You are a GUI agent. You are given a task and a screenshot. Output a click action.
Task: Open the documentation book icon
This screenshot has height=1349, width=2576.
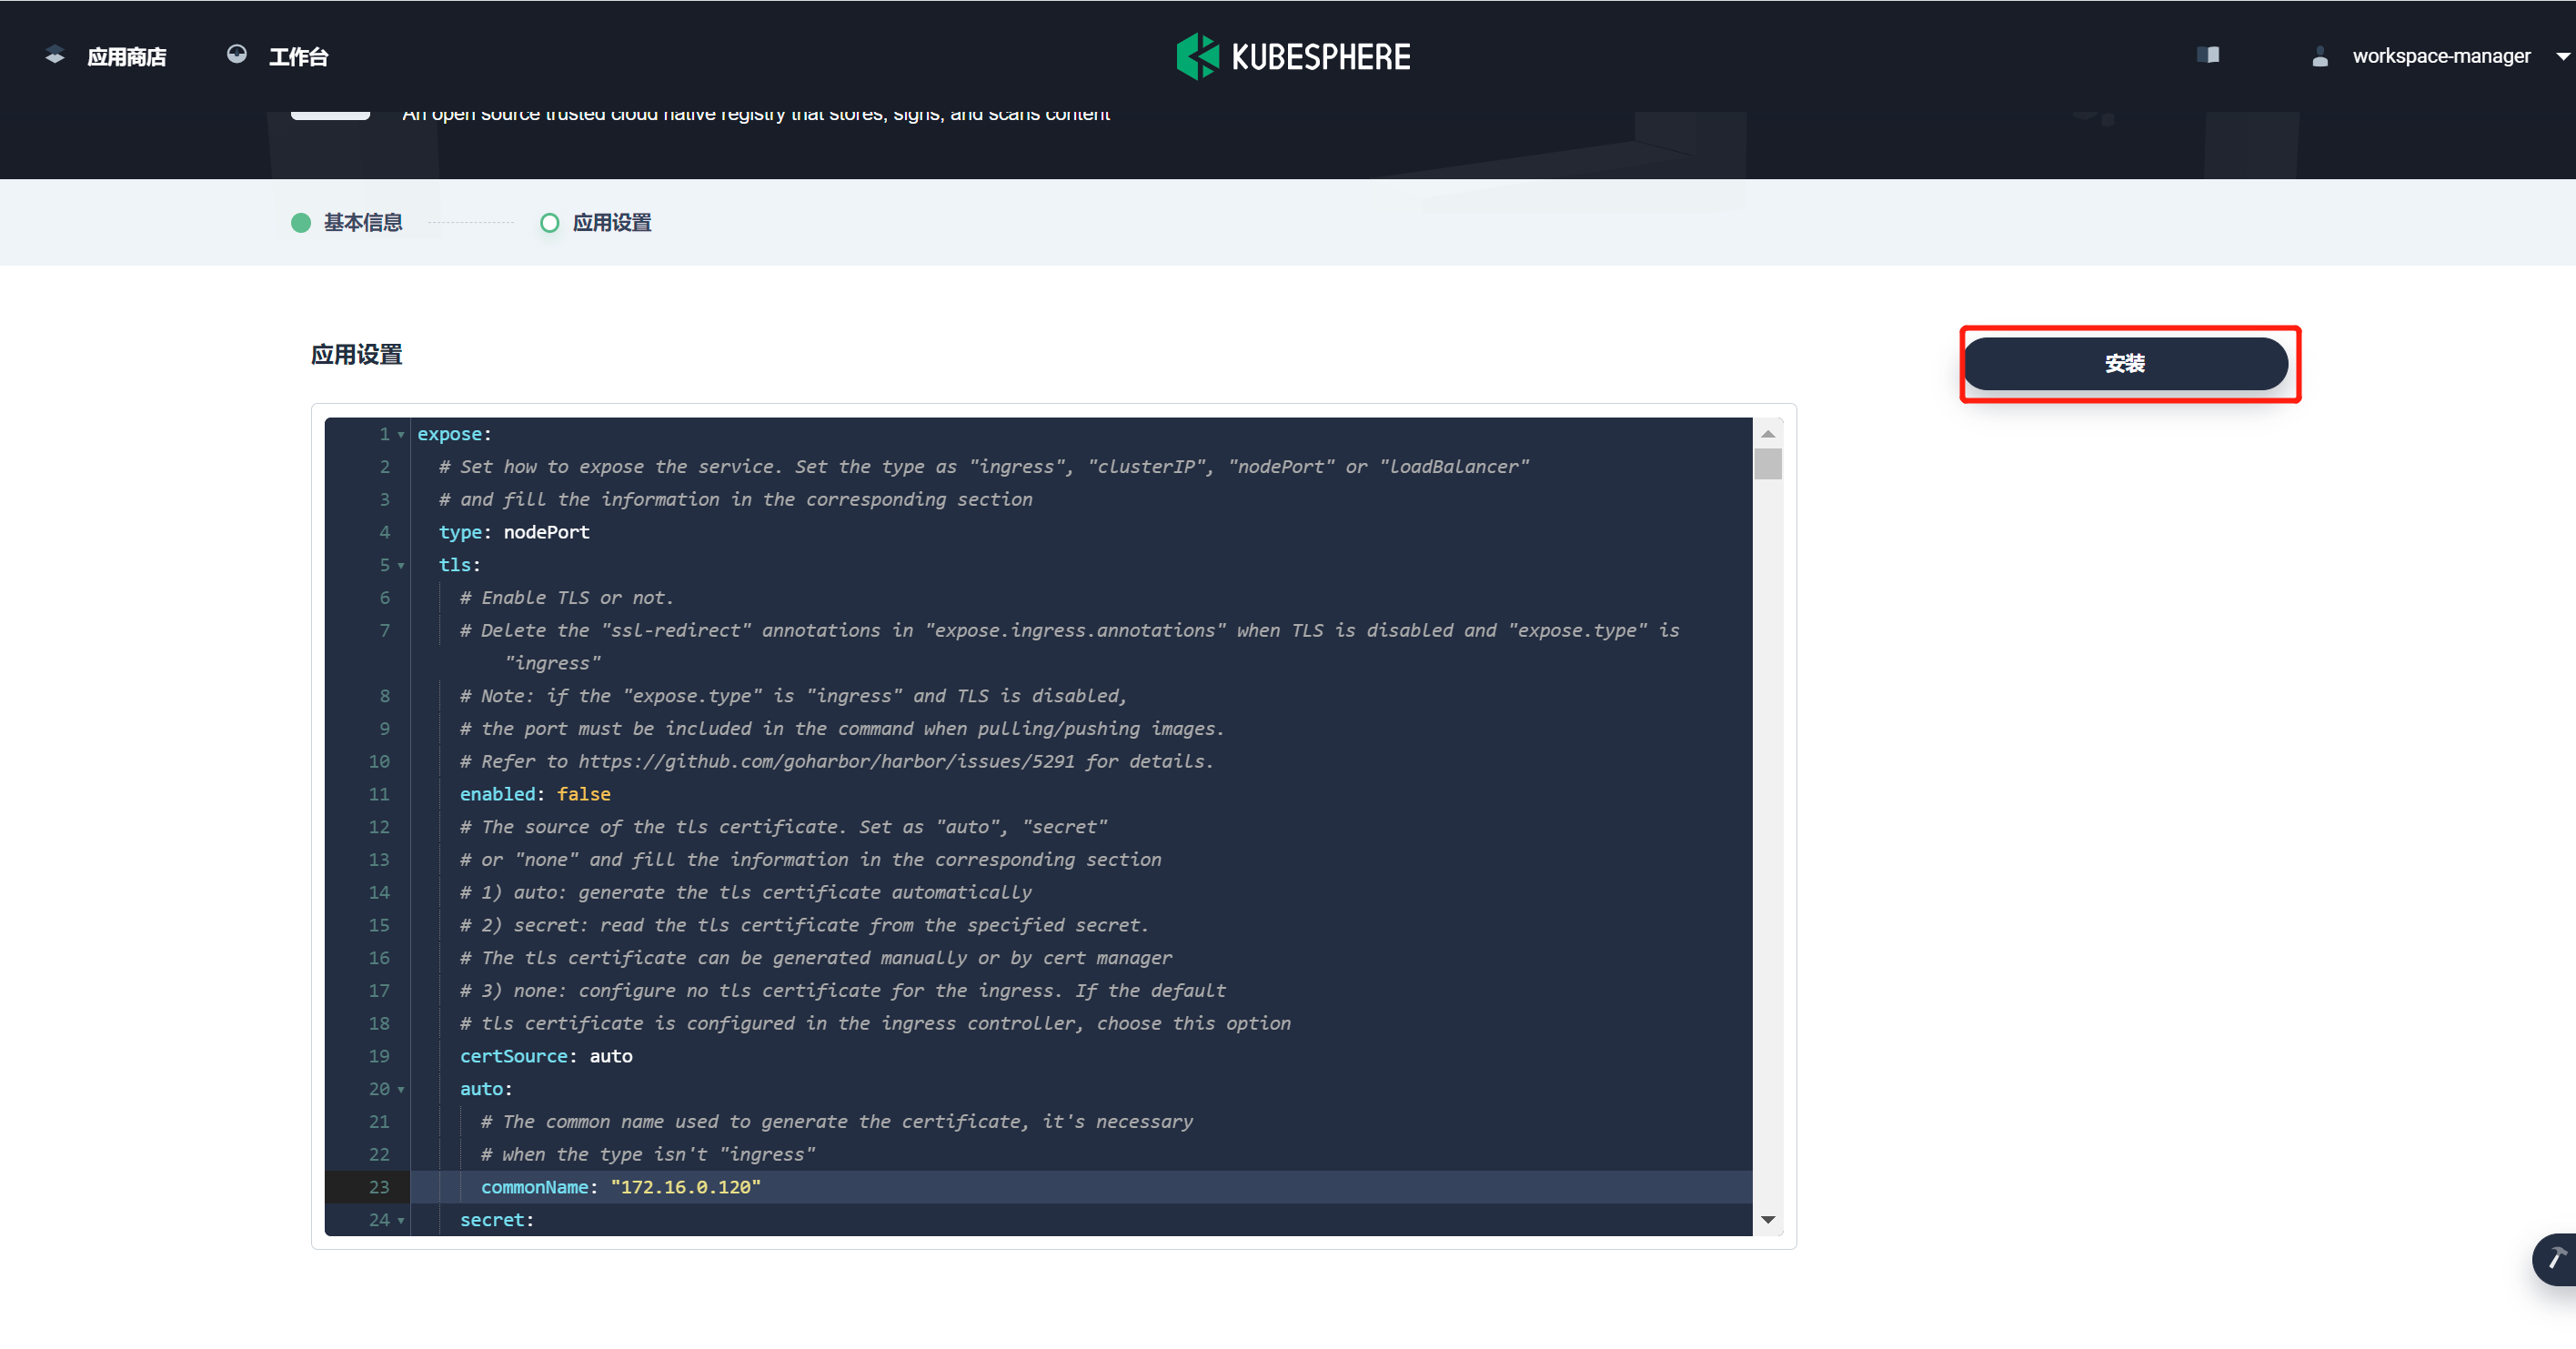coord(2208,55)
